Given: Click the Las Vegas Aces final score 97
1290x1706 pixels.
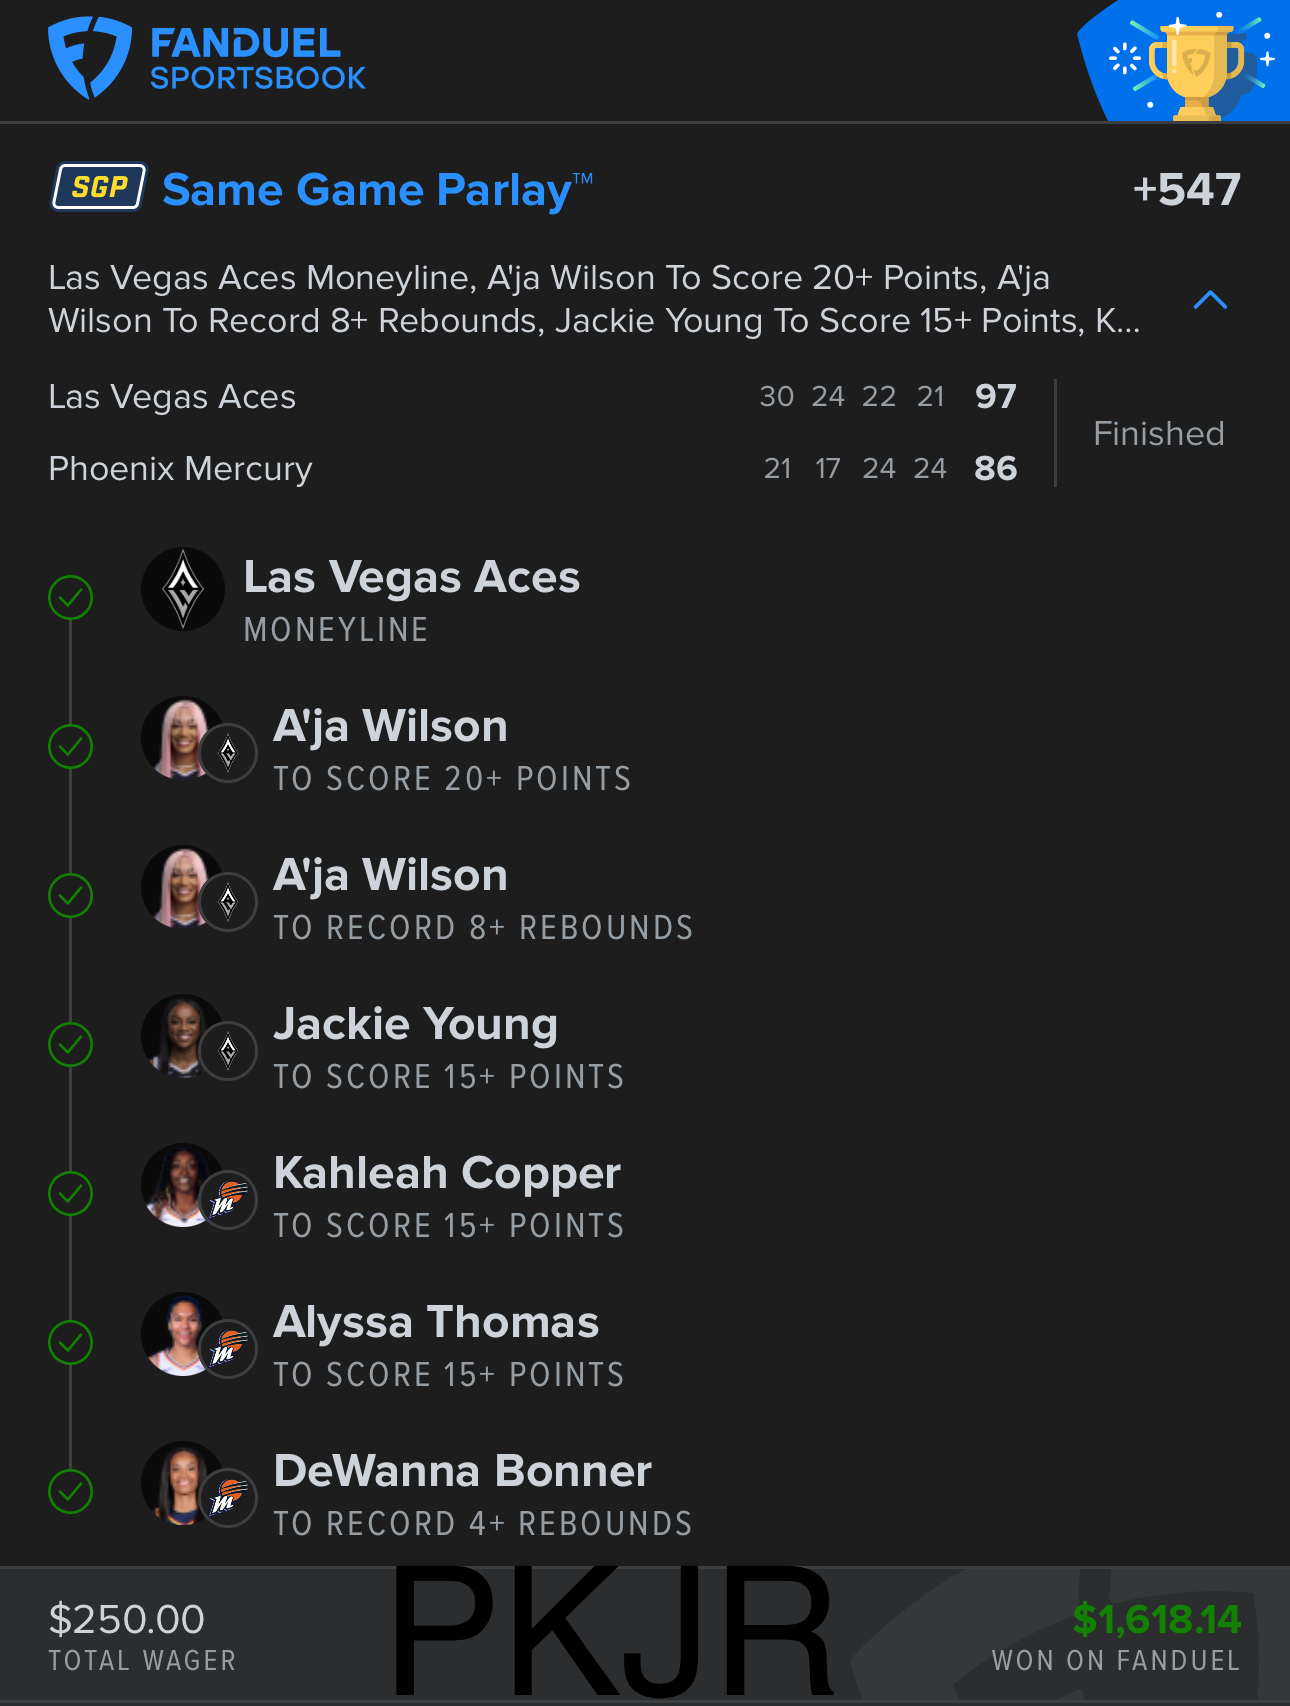Looking at the screenshot, I should [x=995, y=397].
